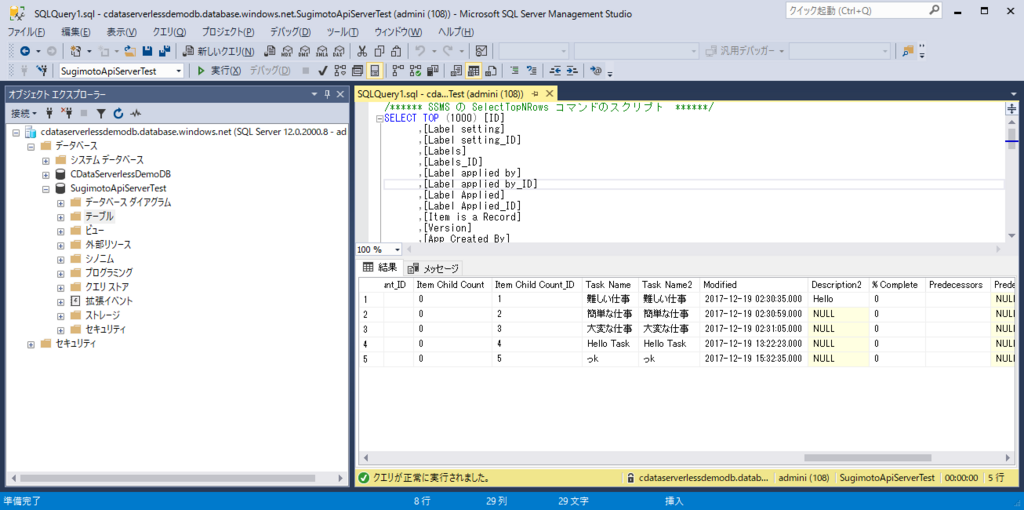Click the 新しいクエリ(N) button

[220, 51]
